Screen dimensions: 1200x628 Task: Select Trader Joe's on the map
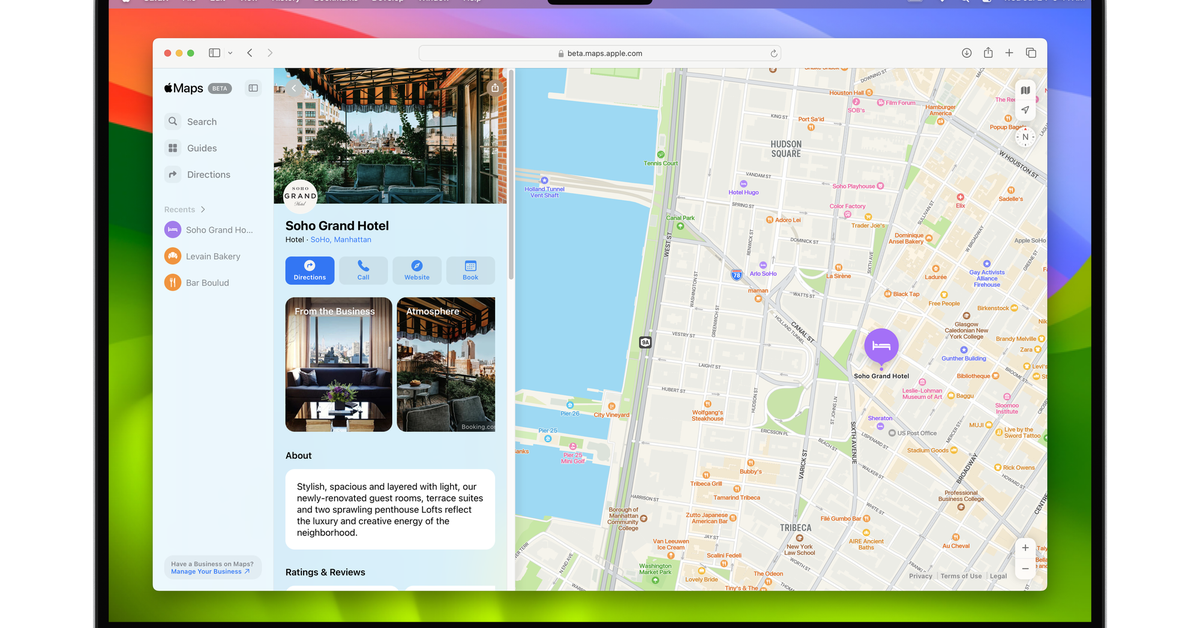[867, 219]
